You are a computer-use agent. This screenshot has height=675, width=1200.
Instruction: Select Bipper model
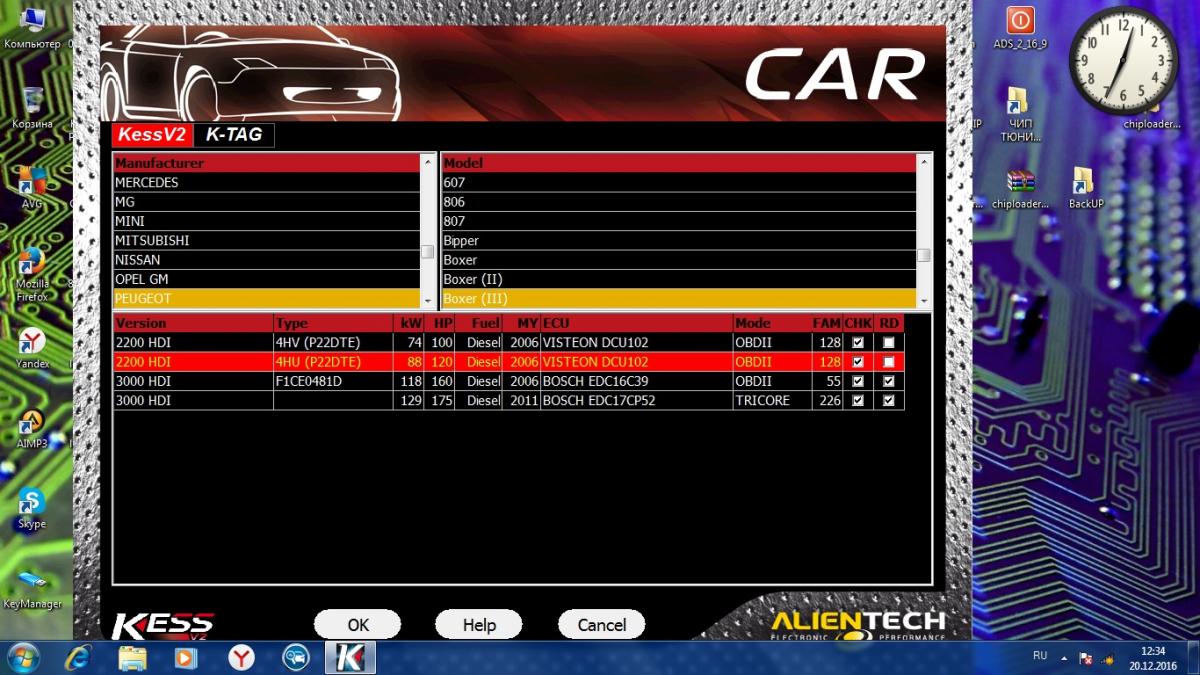[x=679, y=241]
